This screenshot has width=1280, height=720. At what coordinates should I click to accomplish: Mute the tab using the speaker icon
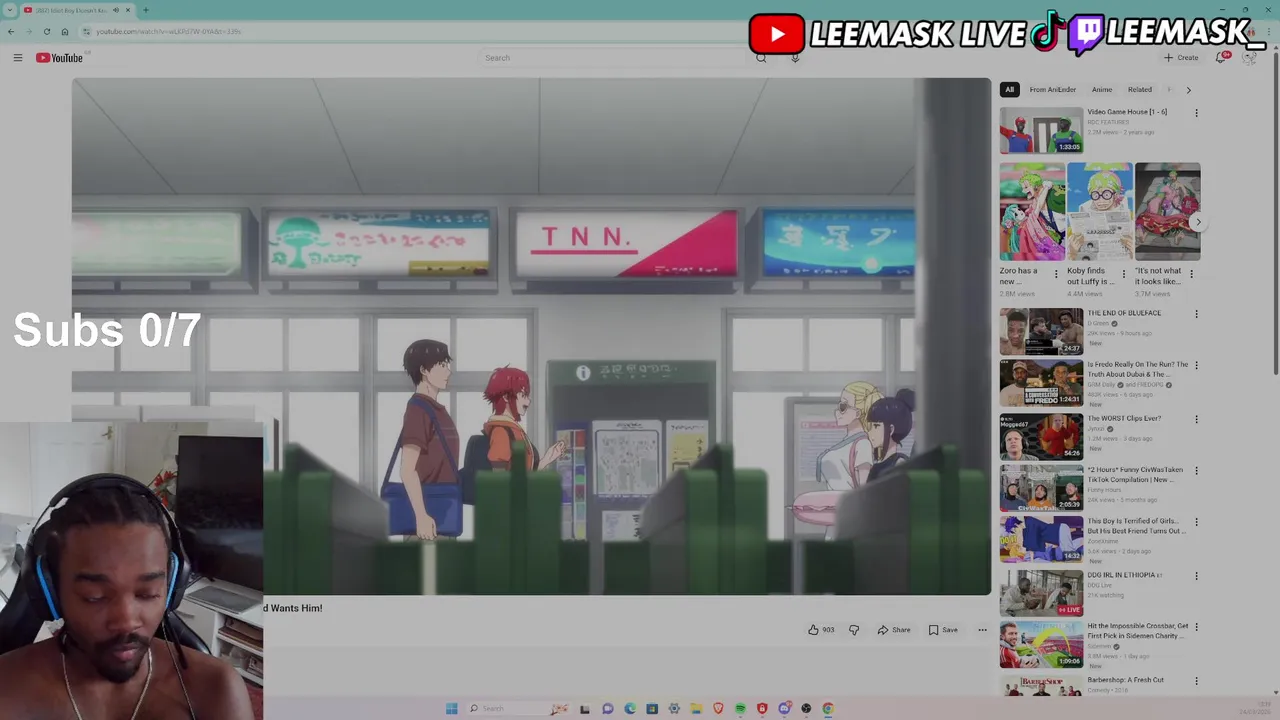(116, 10)
